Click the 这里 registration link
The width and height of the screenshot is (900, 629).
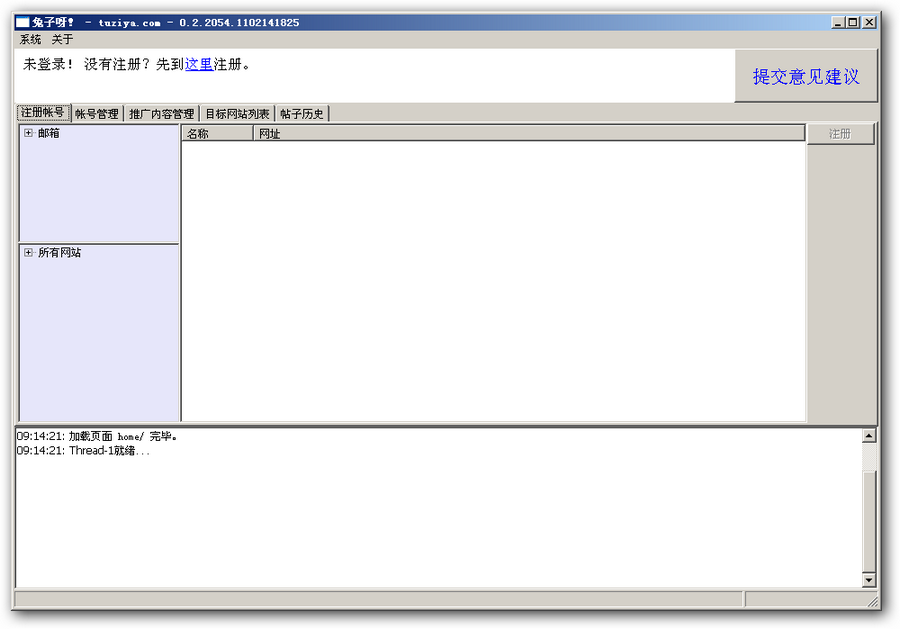point(199,64)
